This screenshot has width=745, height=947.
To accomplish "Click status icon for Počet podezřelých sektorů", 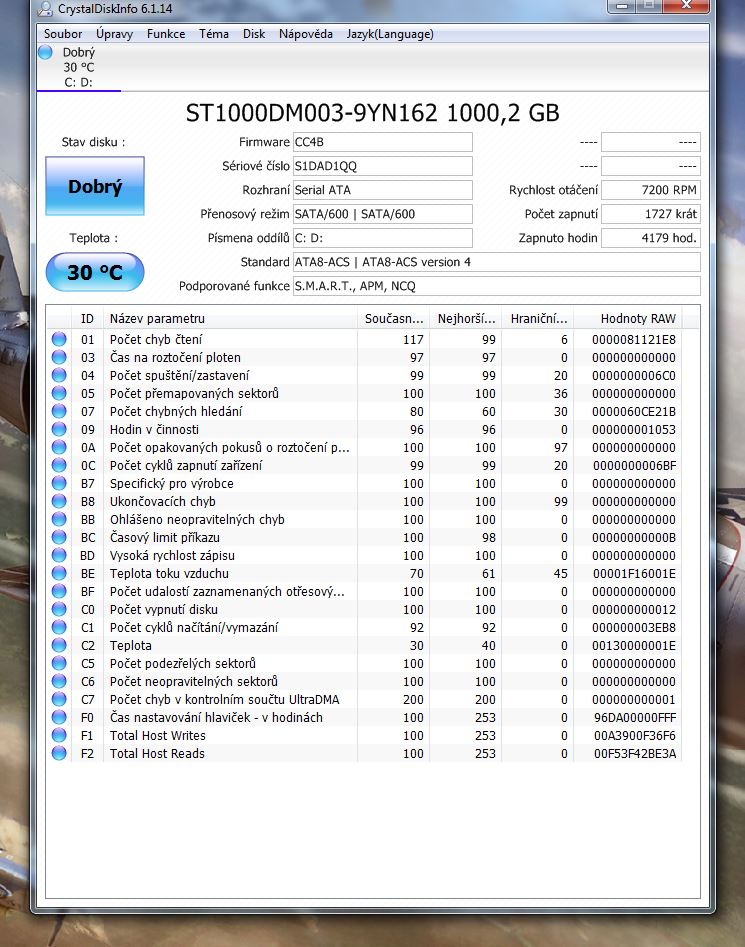I will (60, 664).
